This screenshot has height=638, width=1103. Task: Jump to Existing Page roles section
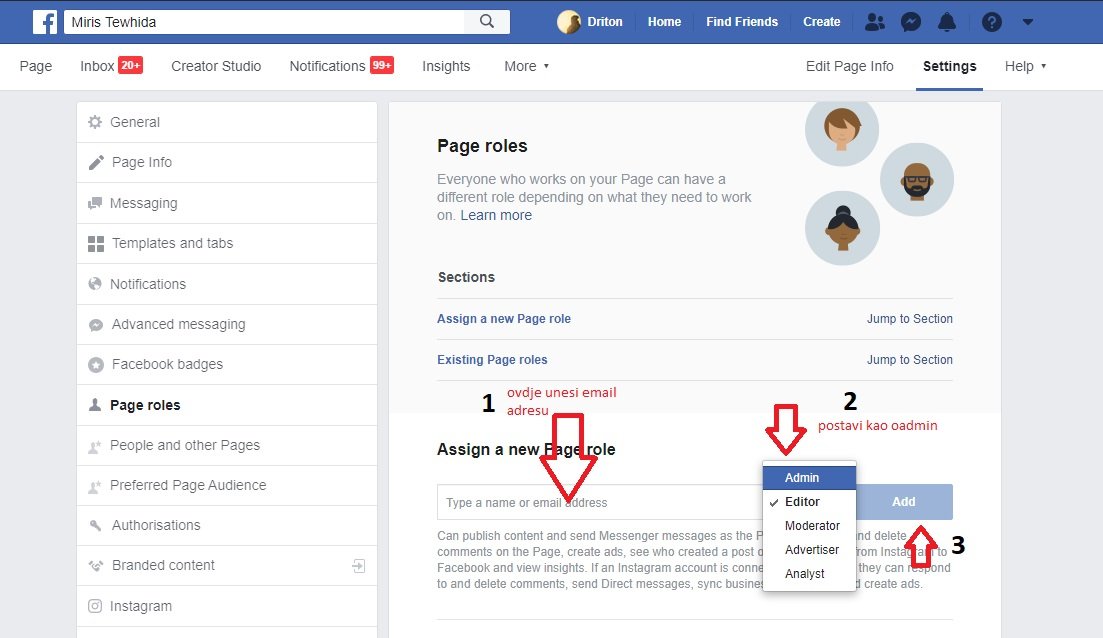point(909,360)
